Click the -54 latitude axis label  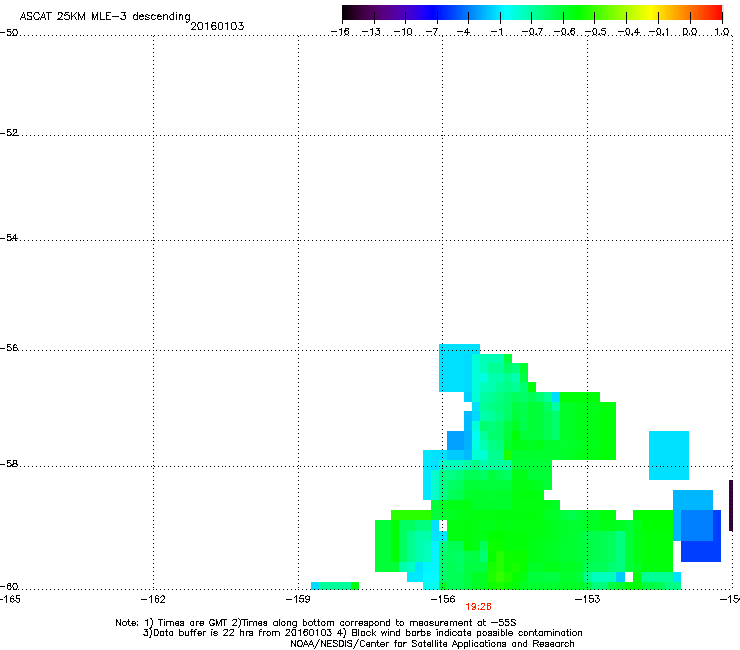coord(9,237)
